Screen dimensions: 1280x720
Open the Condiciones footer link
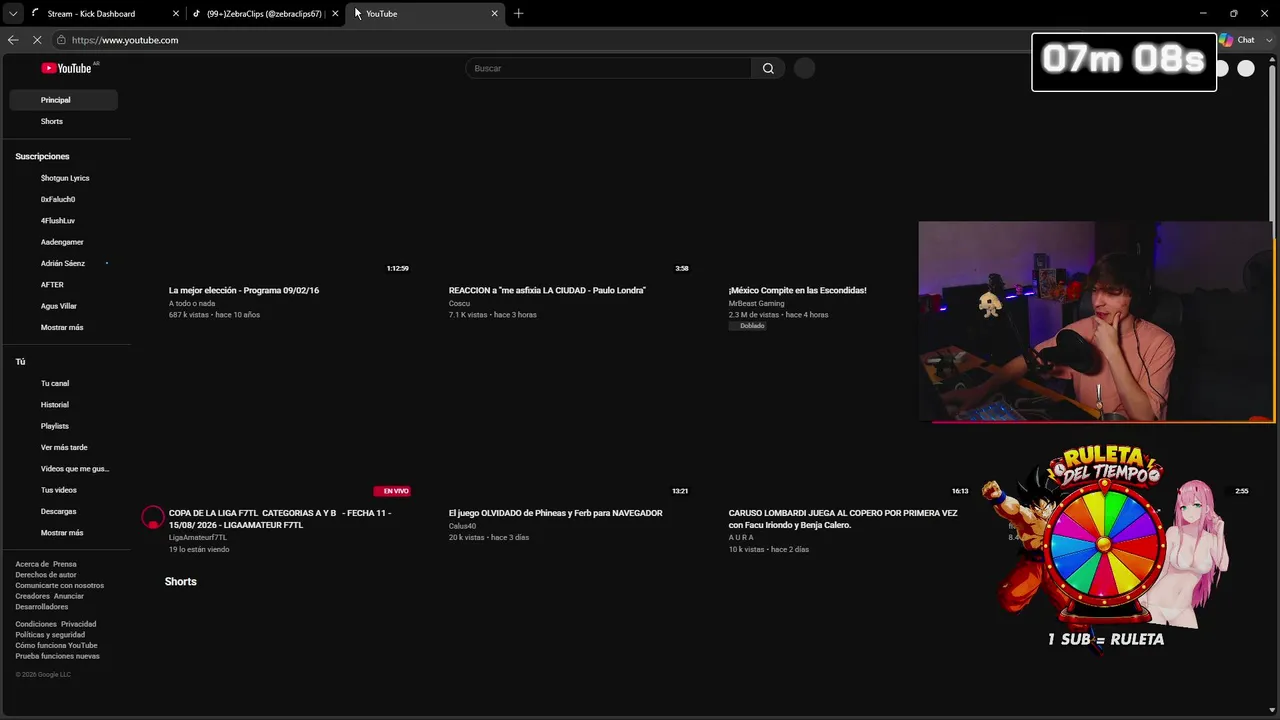[36, 624]
